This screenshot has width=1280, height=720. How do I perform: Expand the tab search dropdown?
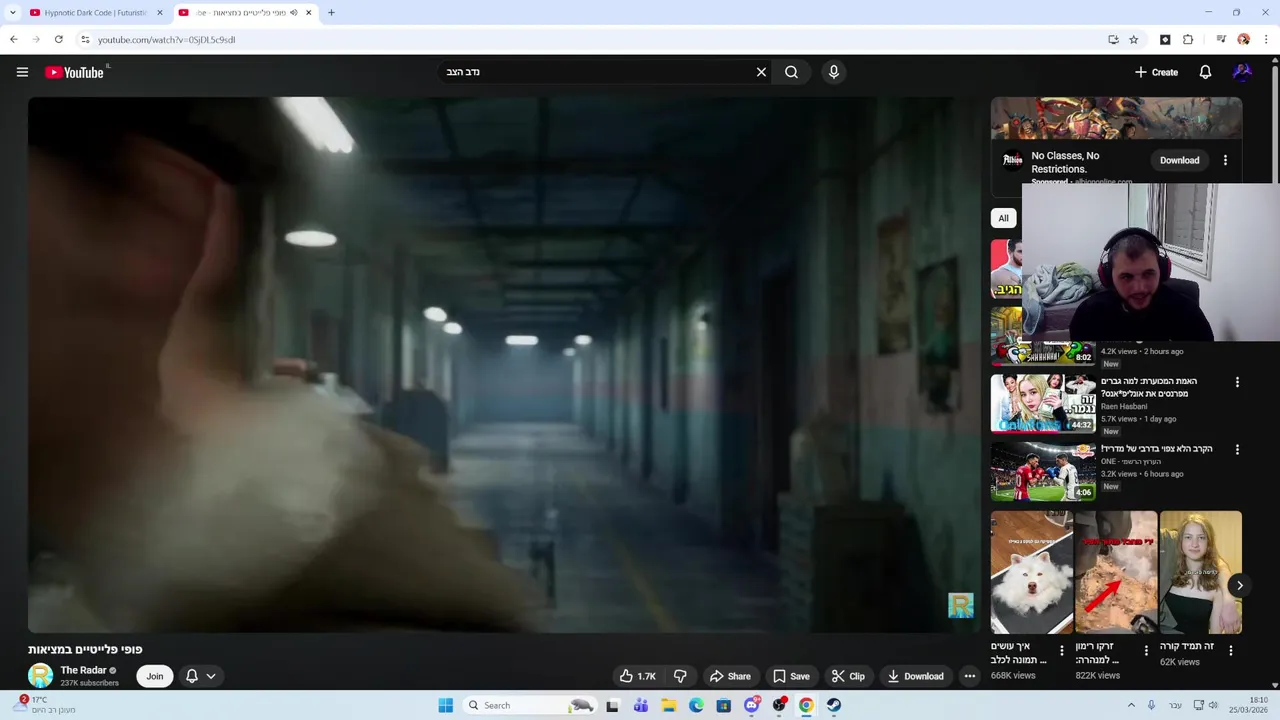pyautogui.click(x=12, y=13)
